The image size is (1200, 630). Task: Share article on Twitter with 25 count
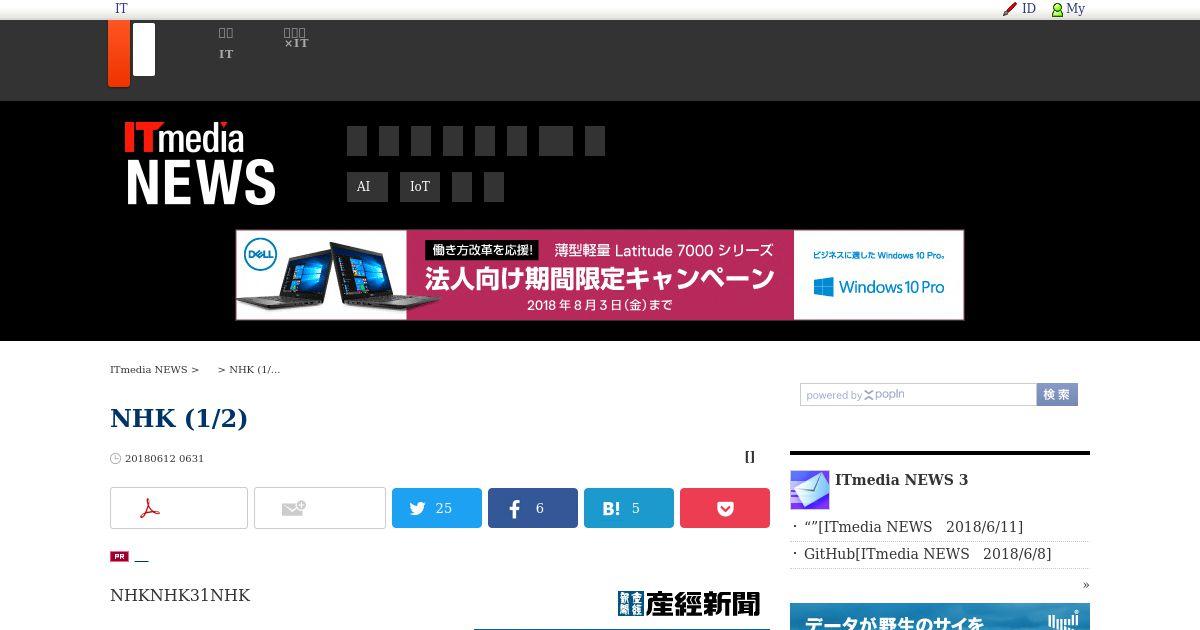(437, 508)
